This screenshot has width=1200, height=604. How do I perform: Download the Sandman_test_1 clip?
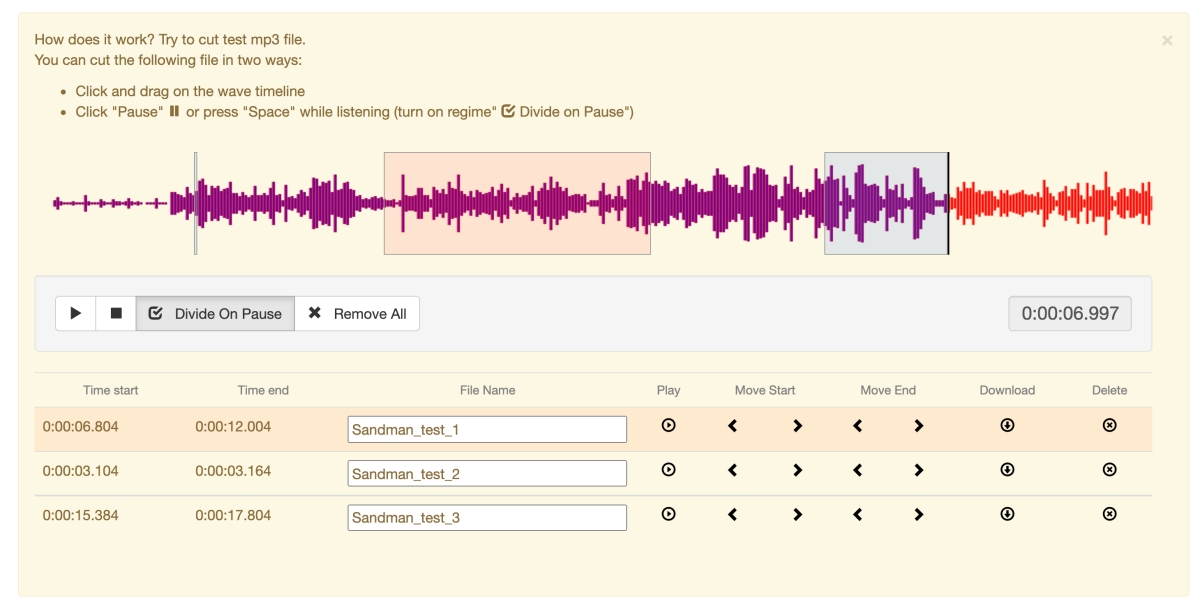pos(1007,426)
